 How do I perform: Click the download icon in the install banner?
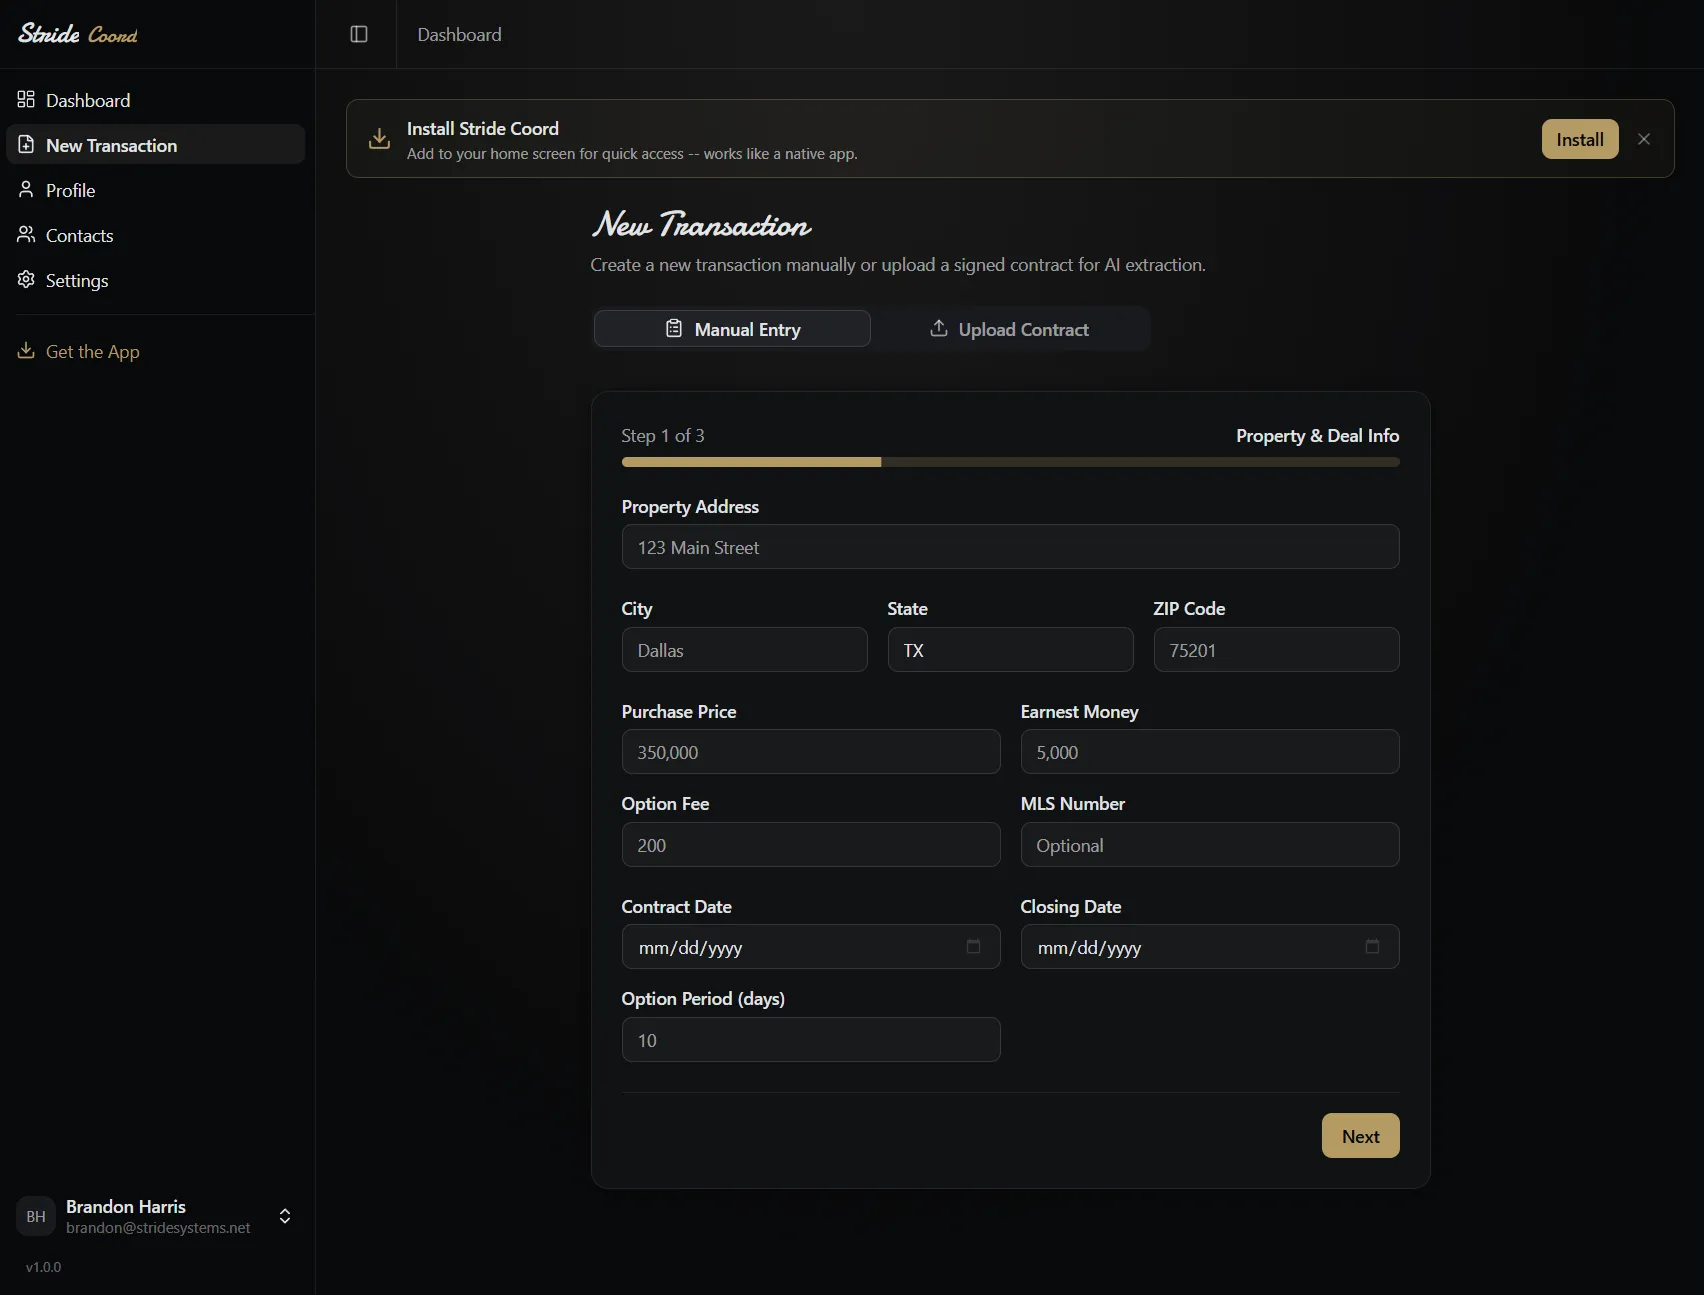point(378,138)
